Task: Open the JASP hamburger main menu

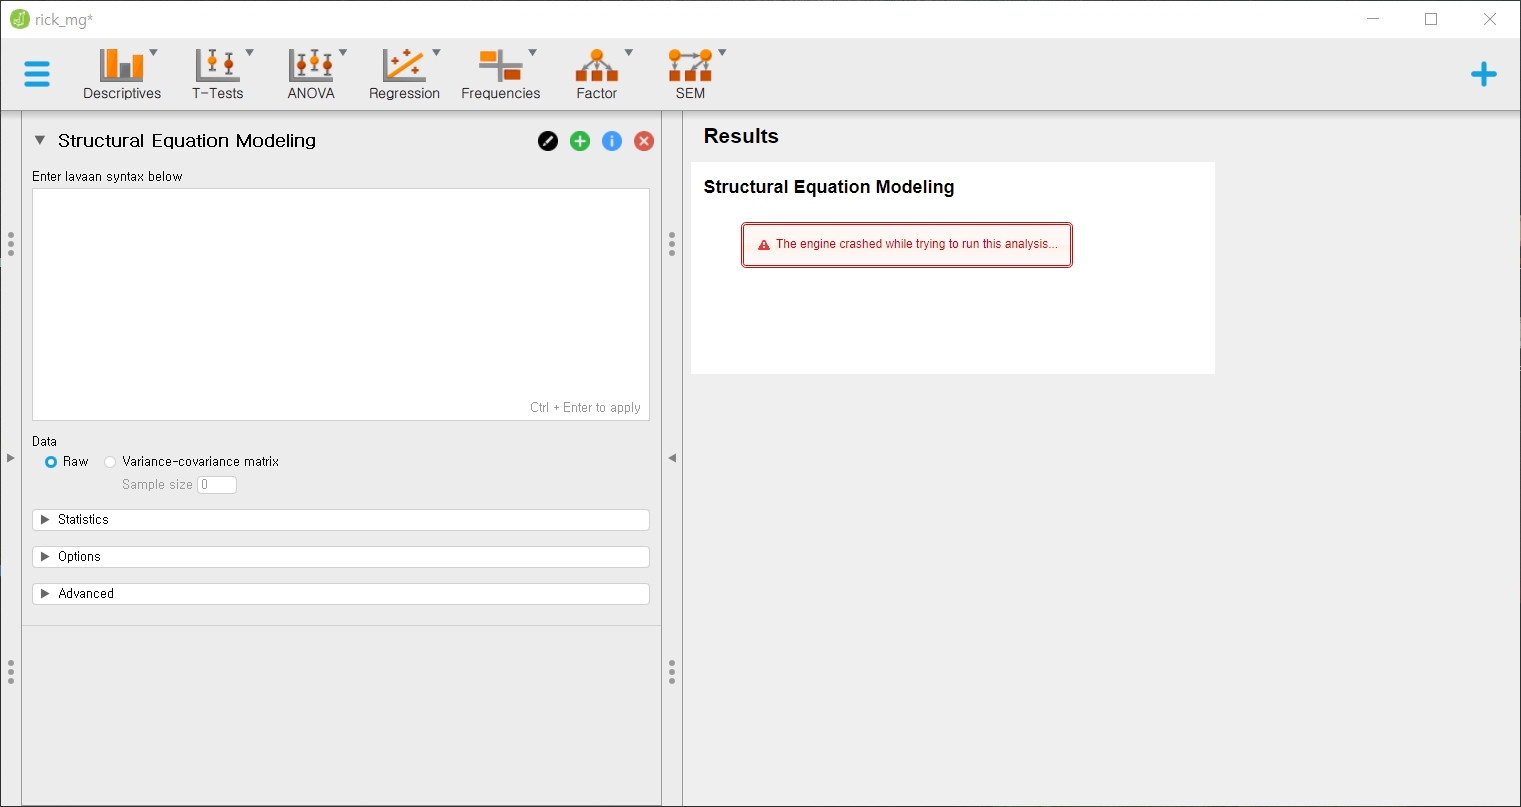Action: [x=36, y=73]
